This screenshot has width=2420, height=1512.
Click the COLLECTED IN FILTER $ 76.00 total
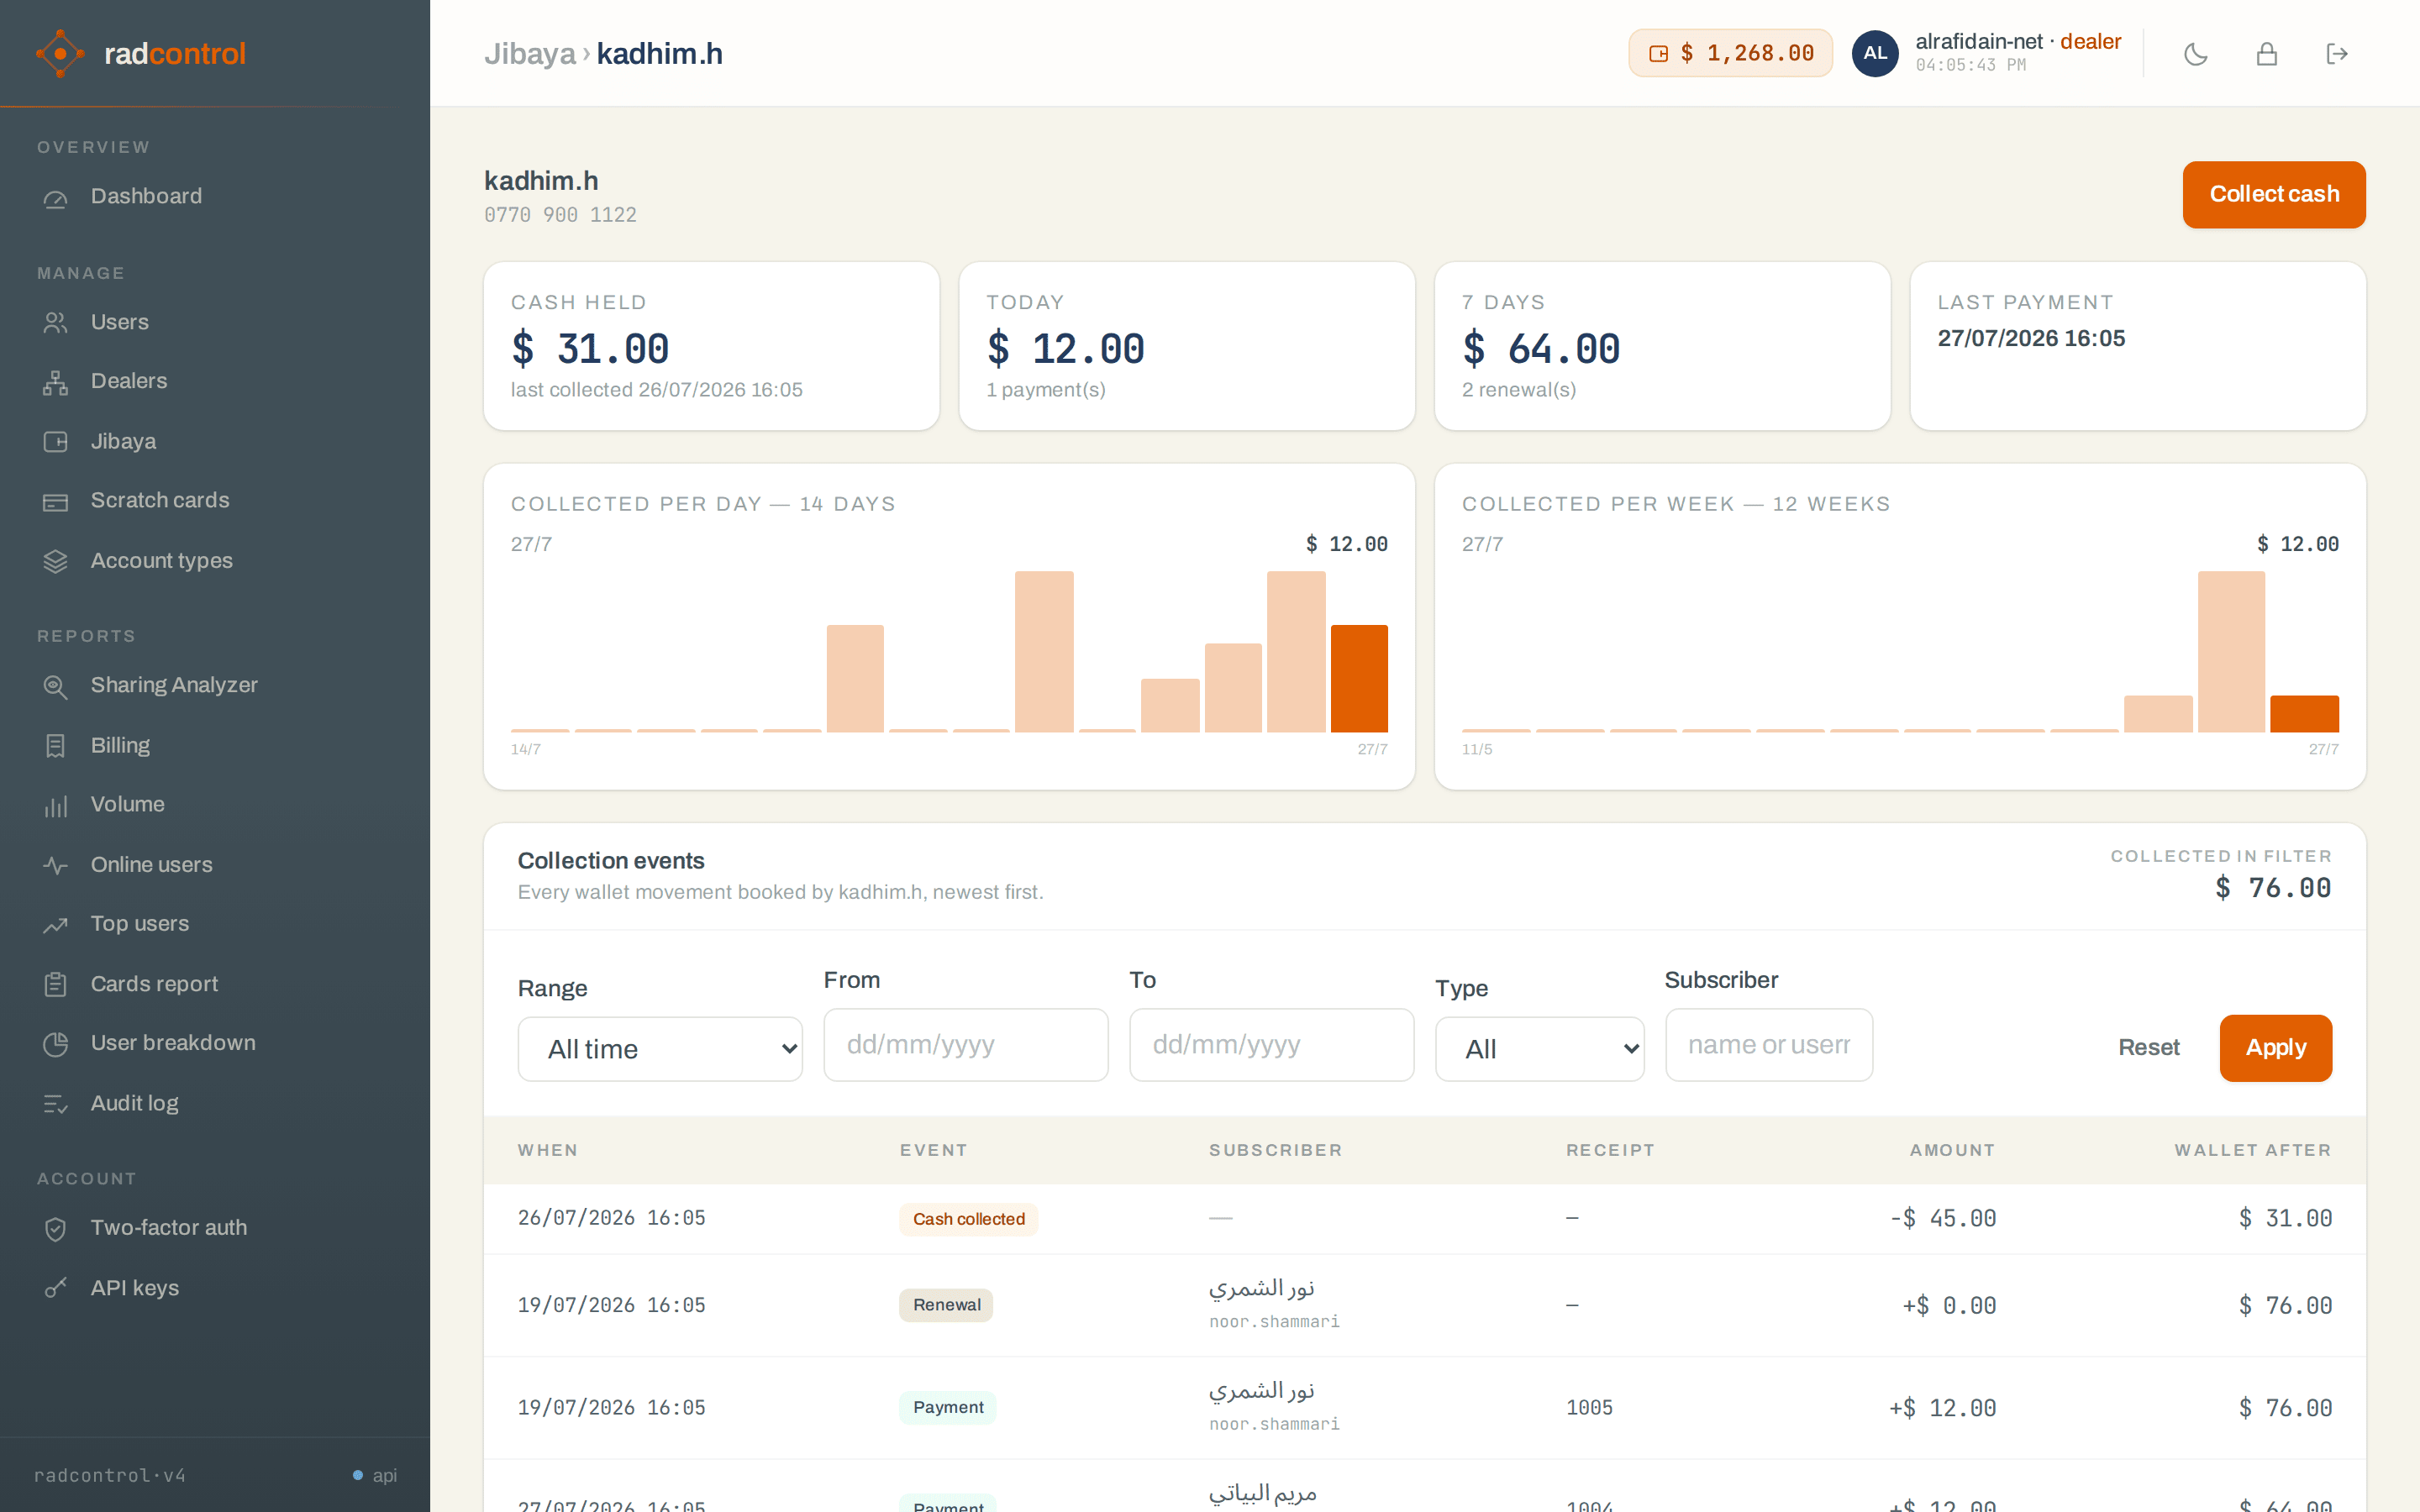2273,888
